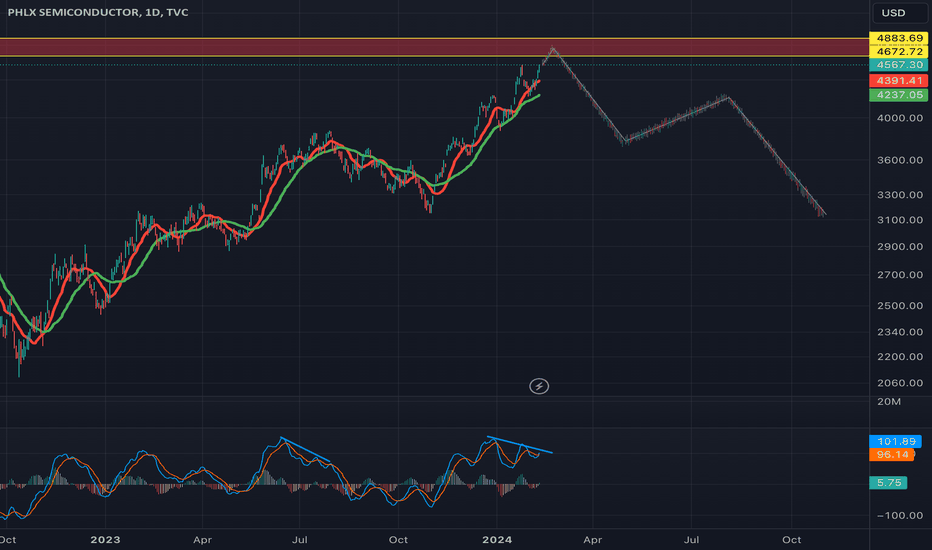
Task: Click the Jul label next to 2023 on the time axis
Action: click(299, 540)
